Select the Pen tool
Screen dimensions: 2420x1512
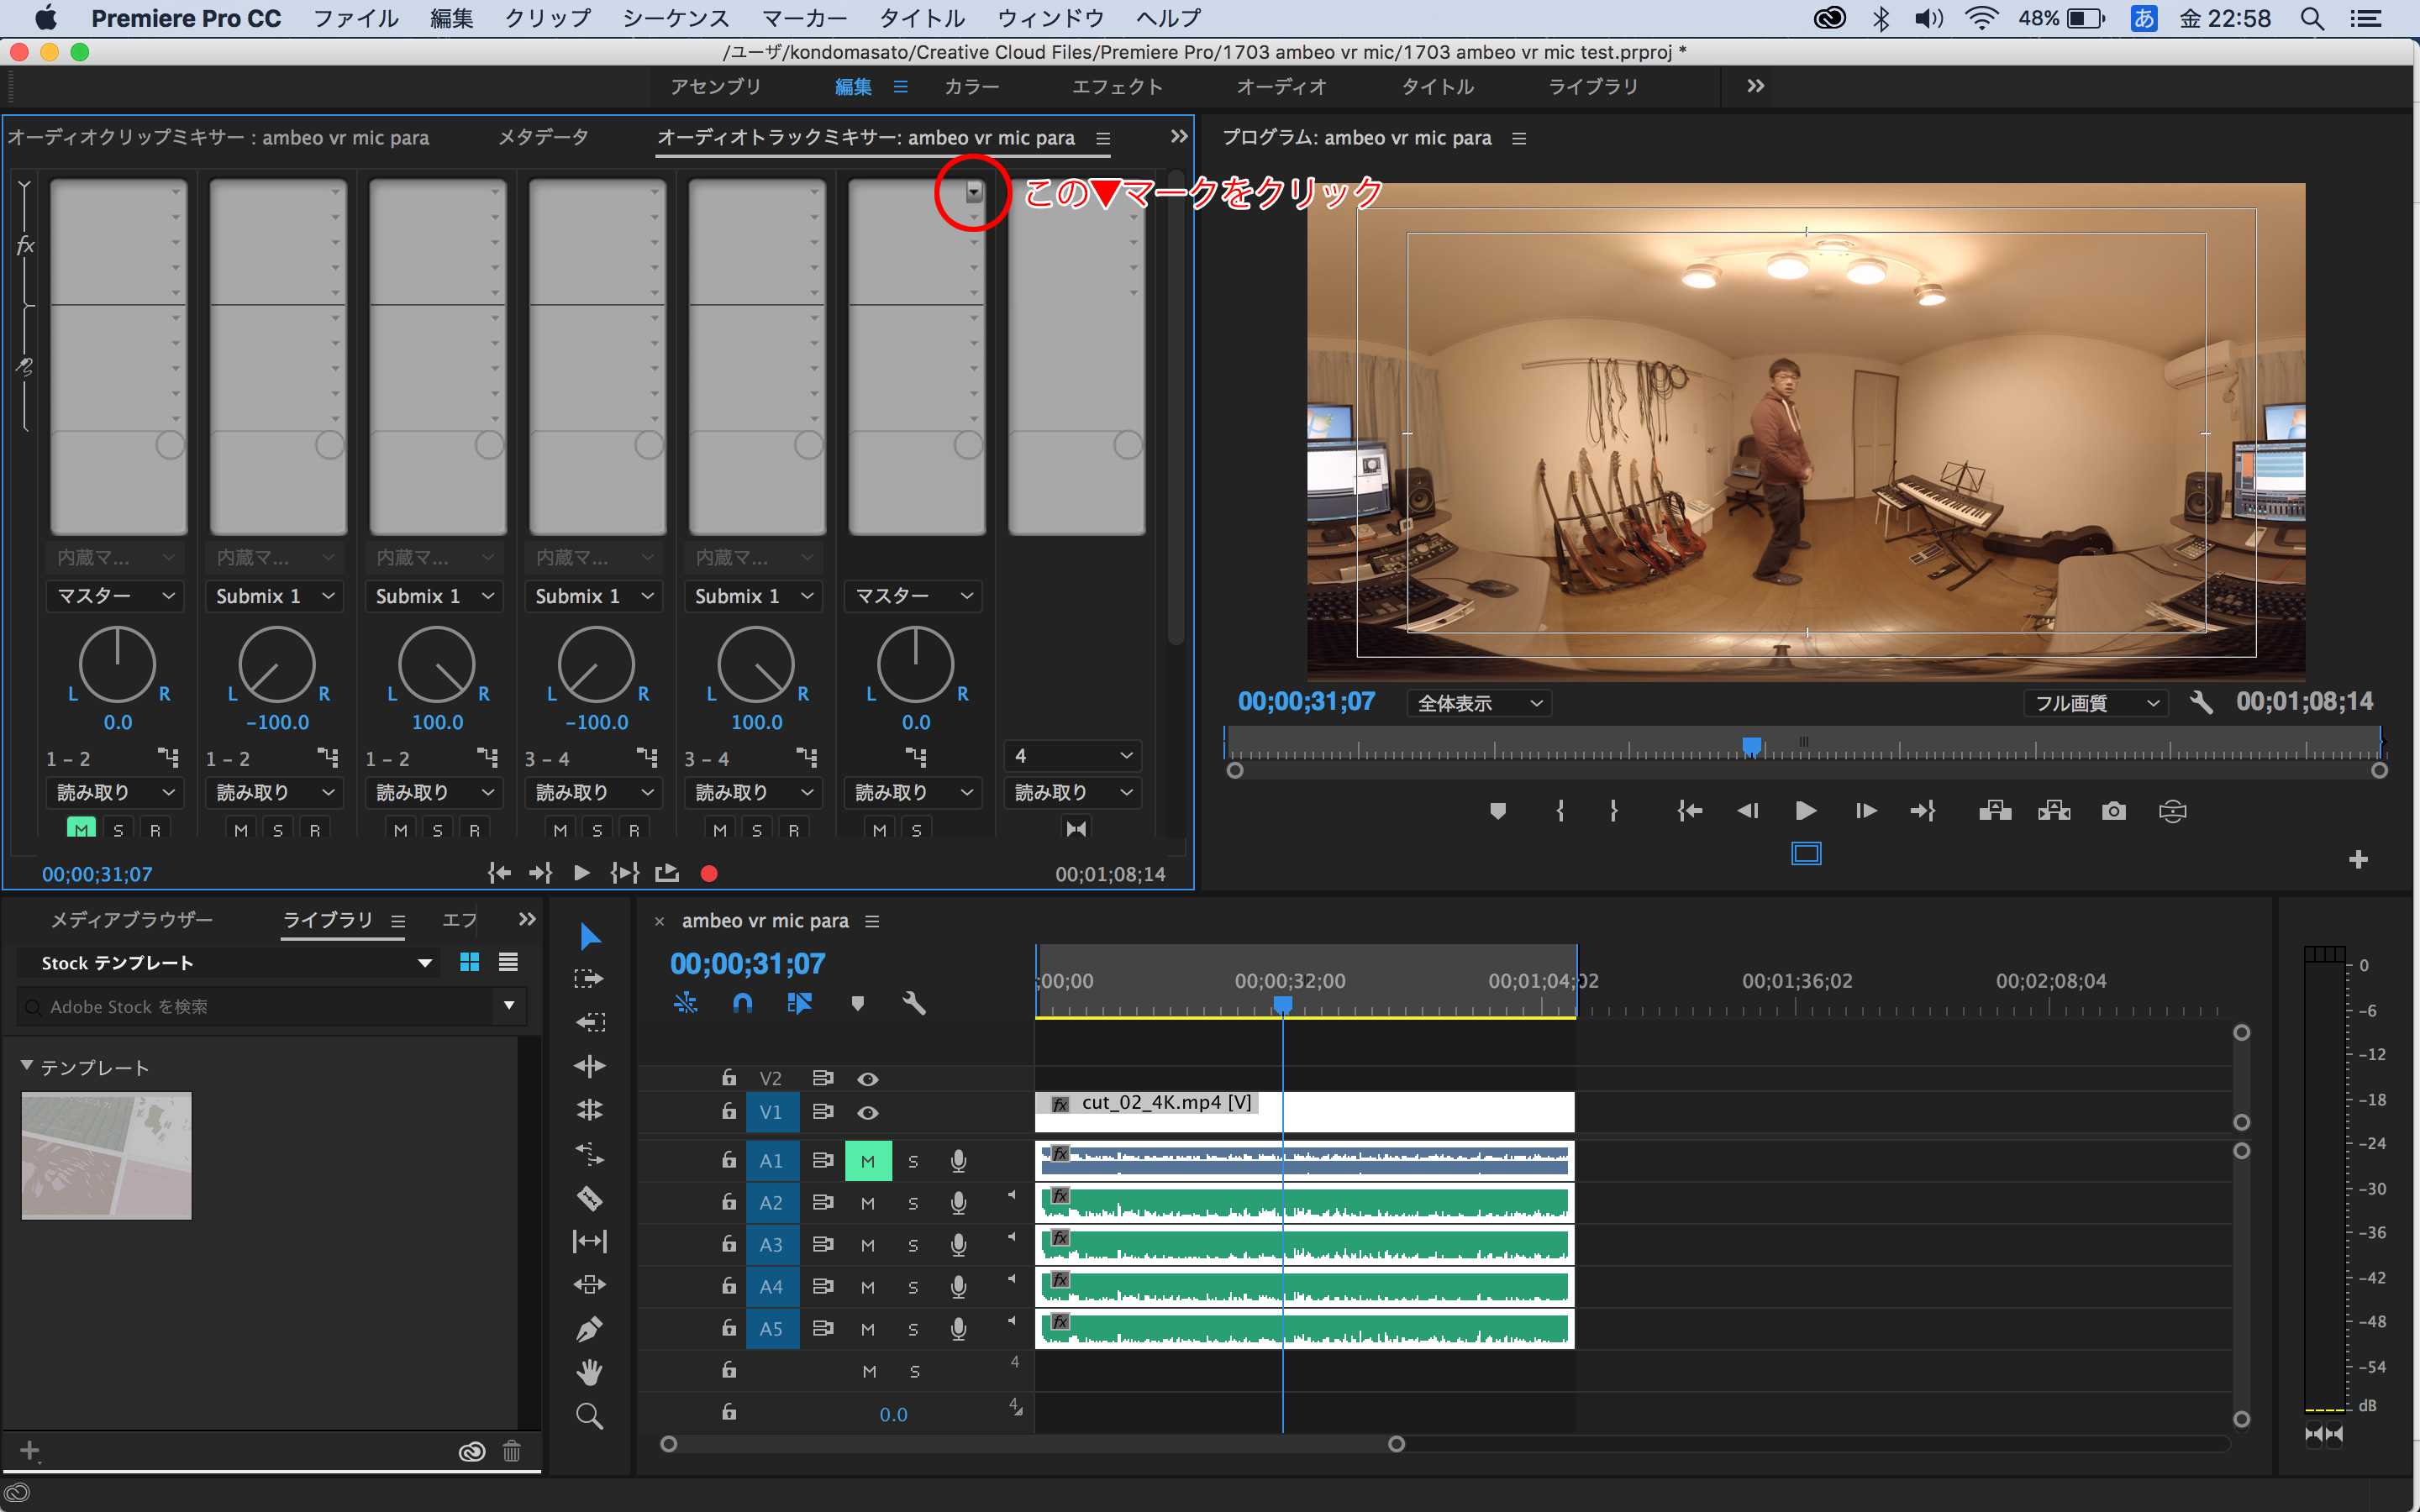coord(589,1329)
